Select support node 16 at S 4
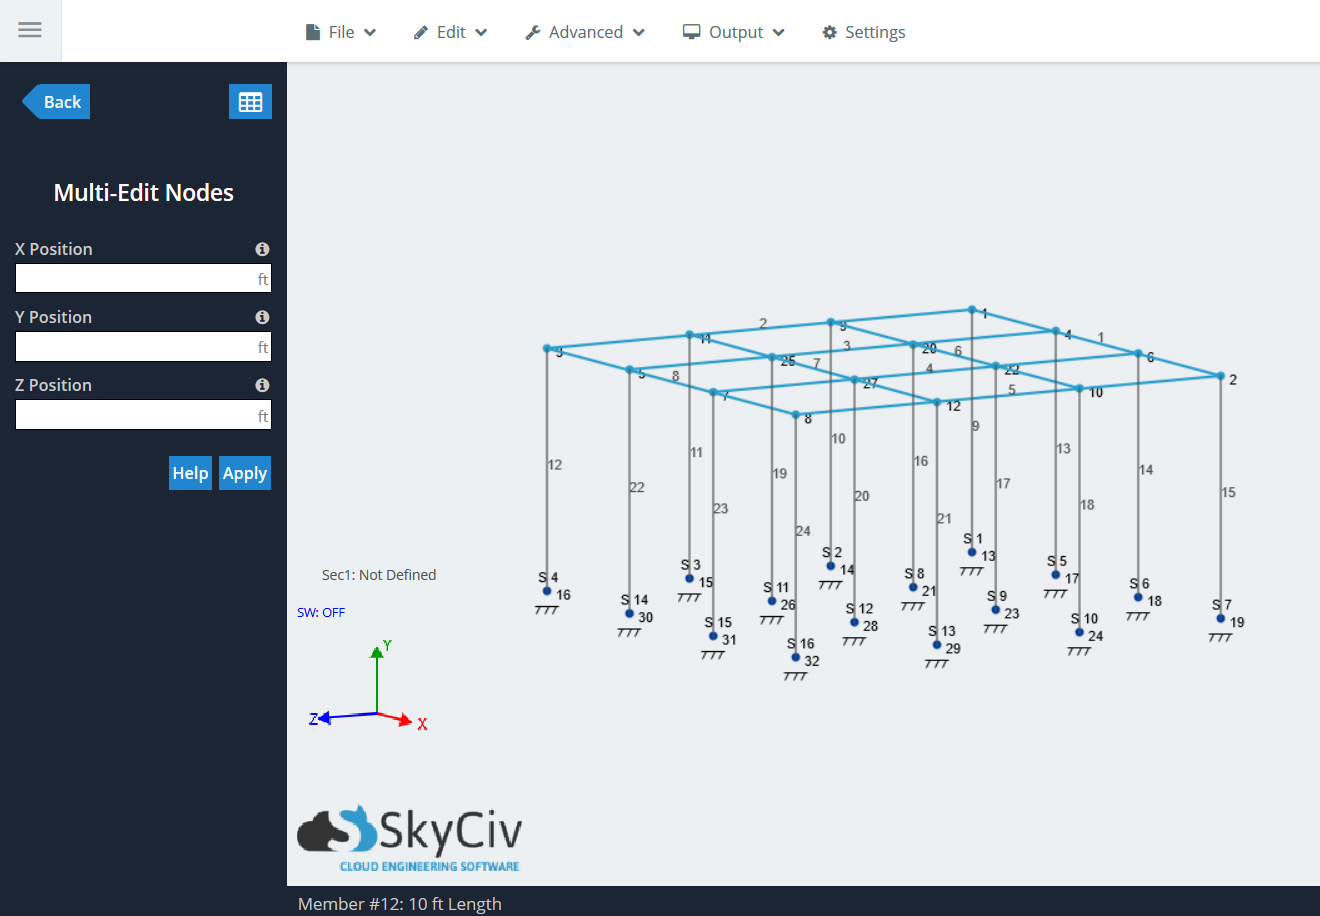The image size is (1320, 916). 547,591
